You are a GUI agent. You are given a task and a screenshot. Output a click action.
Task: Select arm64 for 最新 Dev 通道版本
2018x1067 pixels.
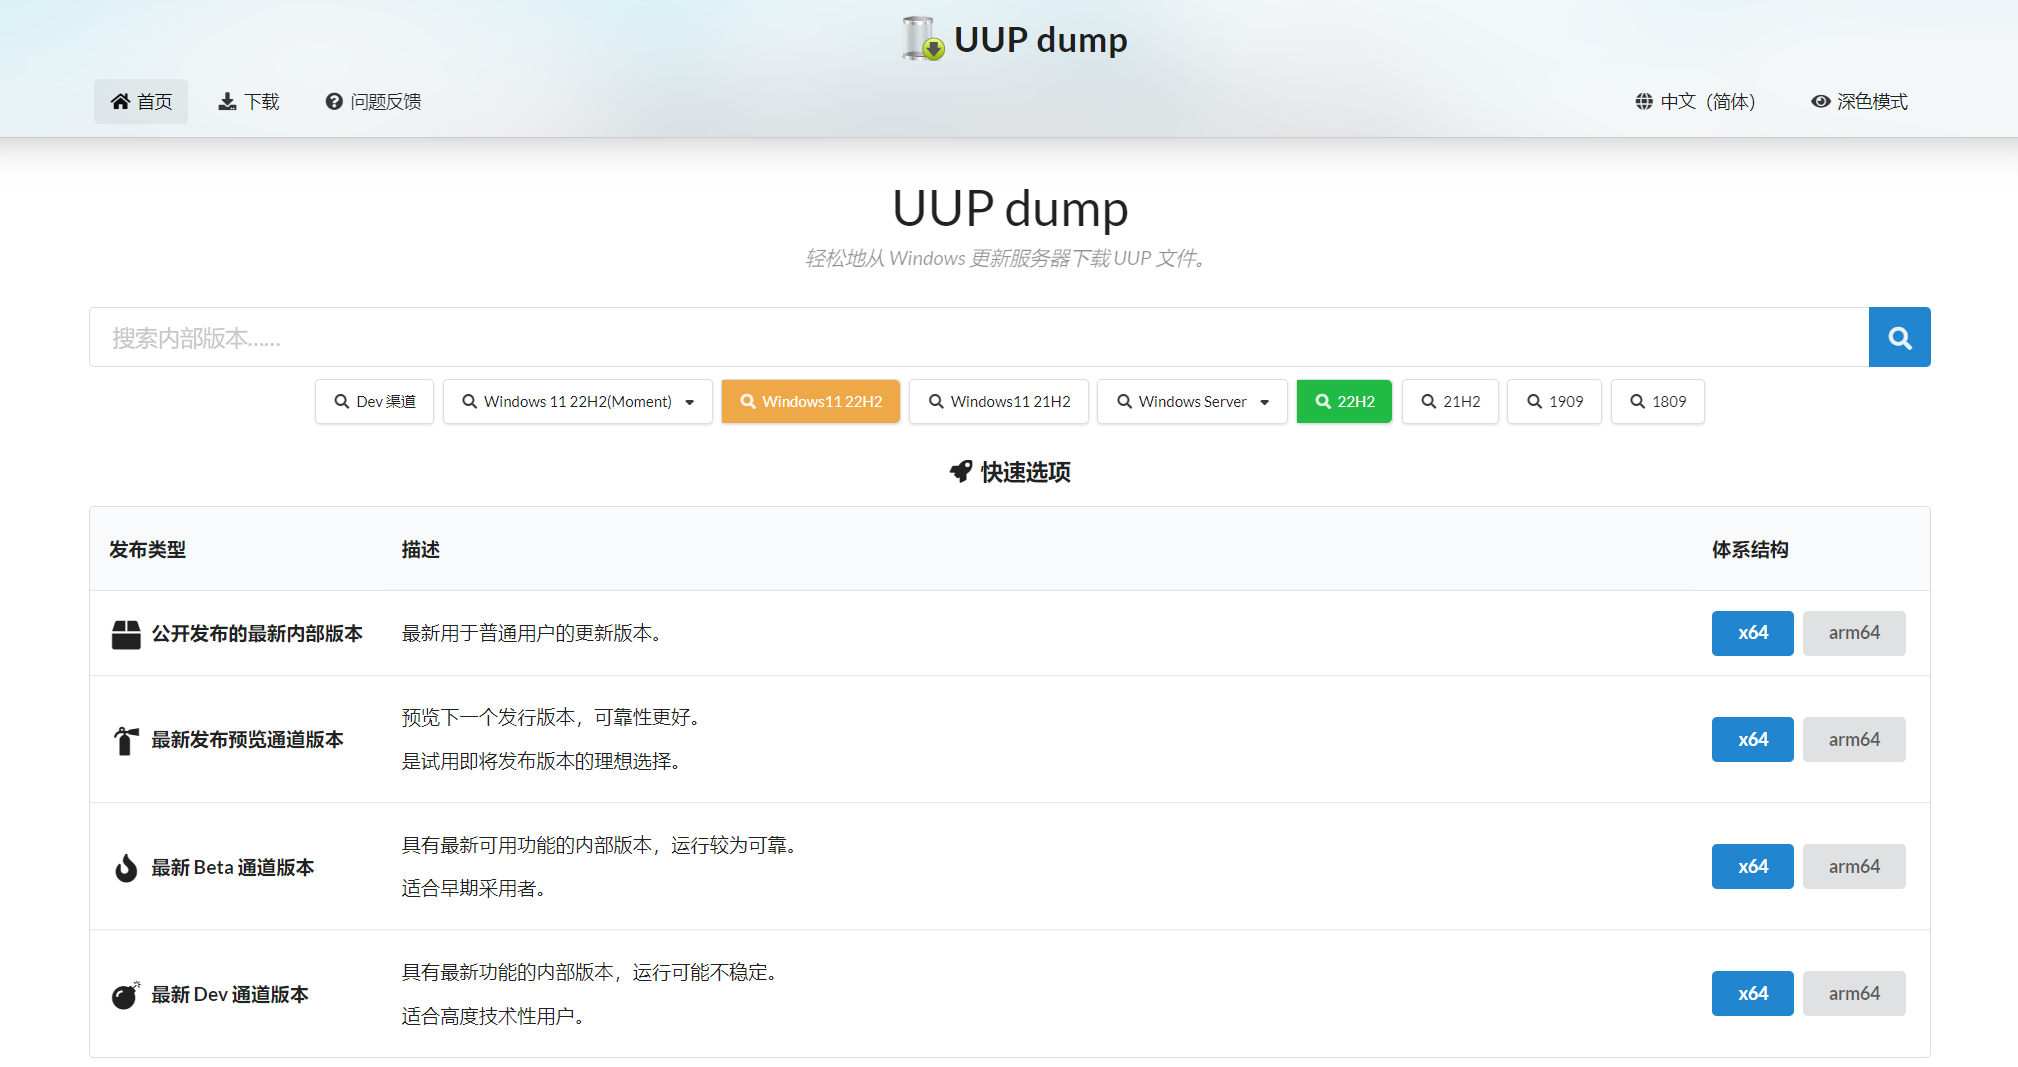click(1854, 993)
